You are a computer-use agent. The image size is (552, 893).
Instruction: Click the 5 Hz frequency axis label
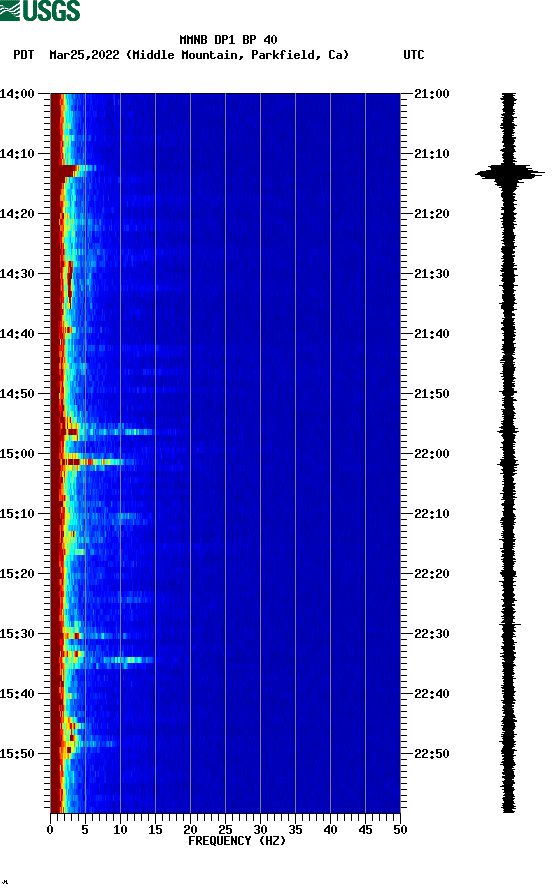[x=85, y=830]
